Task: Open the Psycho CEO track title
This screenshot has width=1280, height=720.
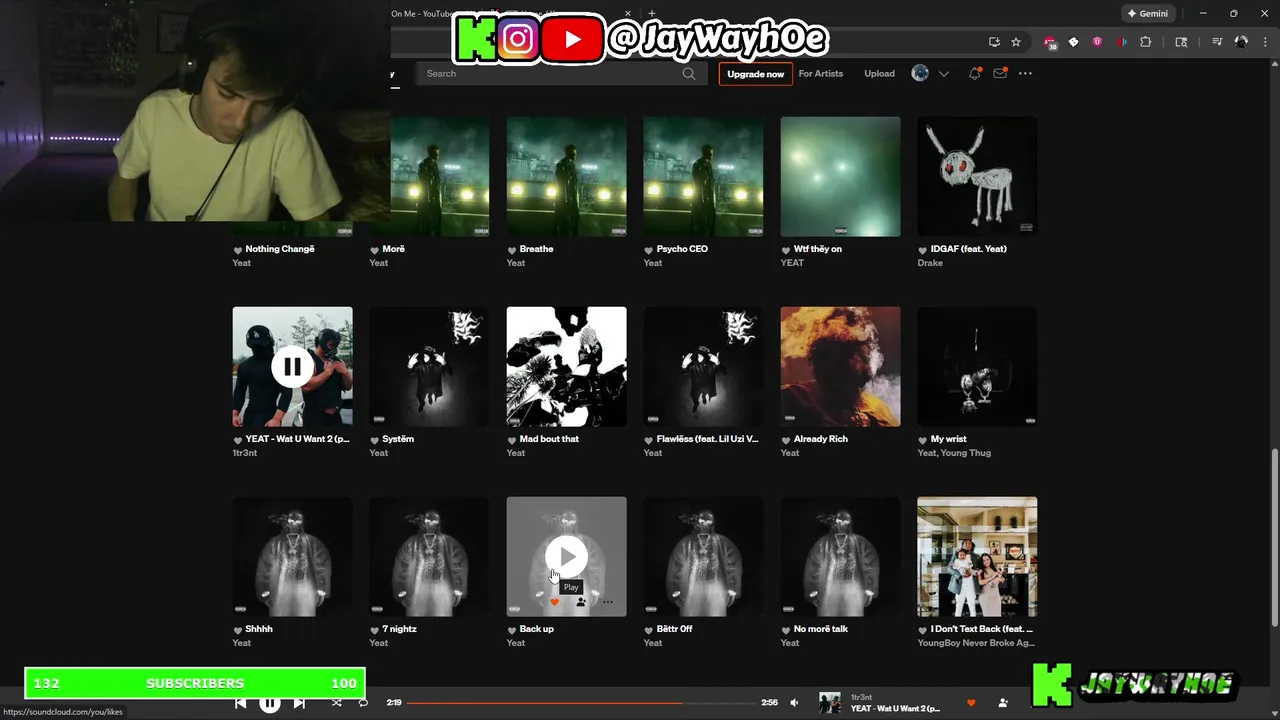Action: 682,249
